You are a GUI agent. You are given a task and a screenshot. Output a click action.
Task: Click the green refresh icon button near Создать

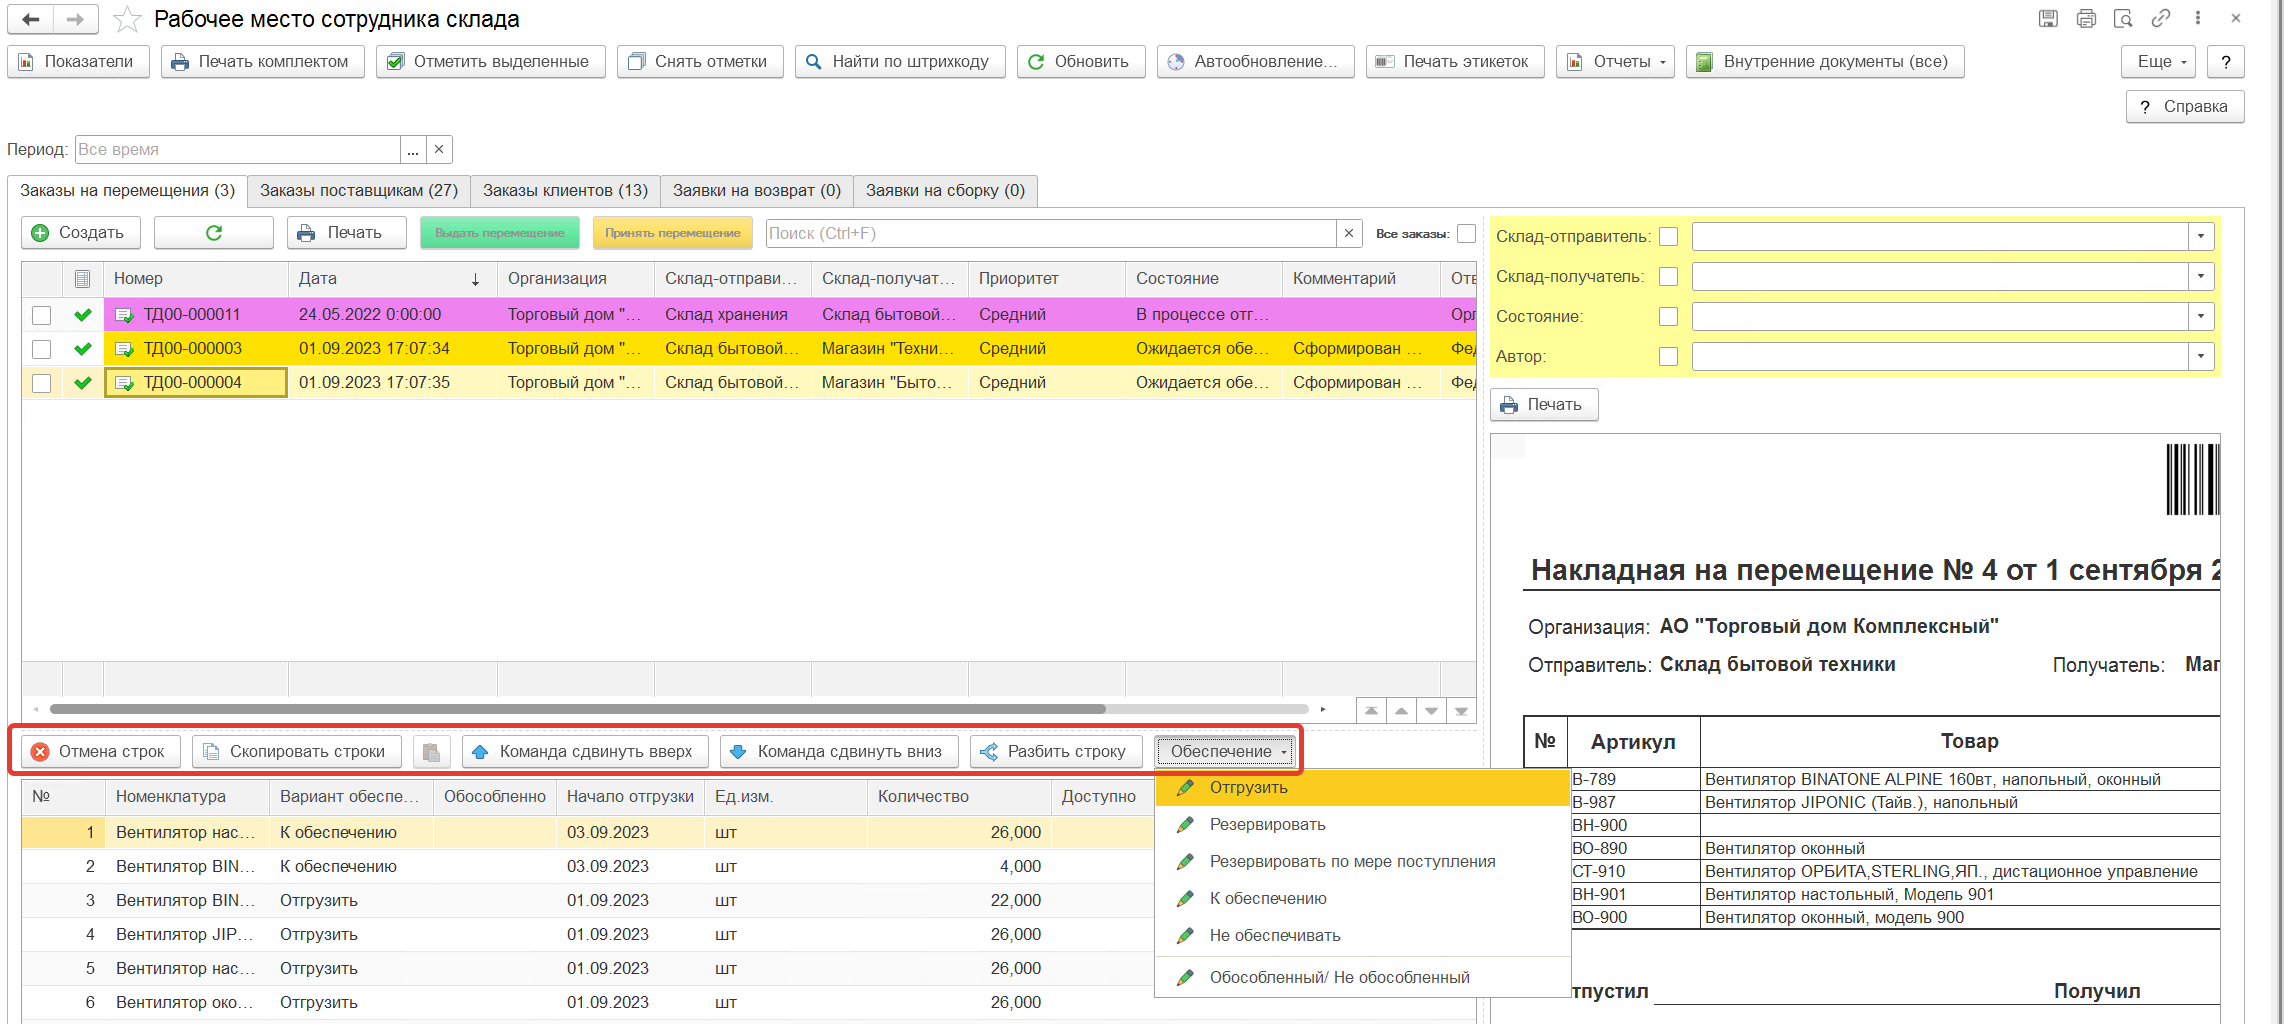[213, 233]
